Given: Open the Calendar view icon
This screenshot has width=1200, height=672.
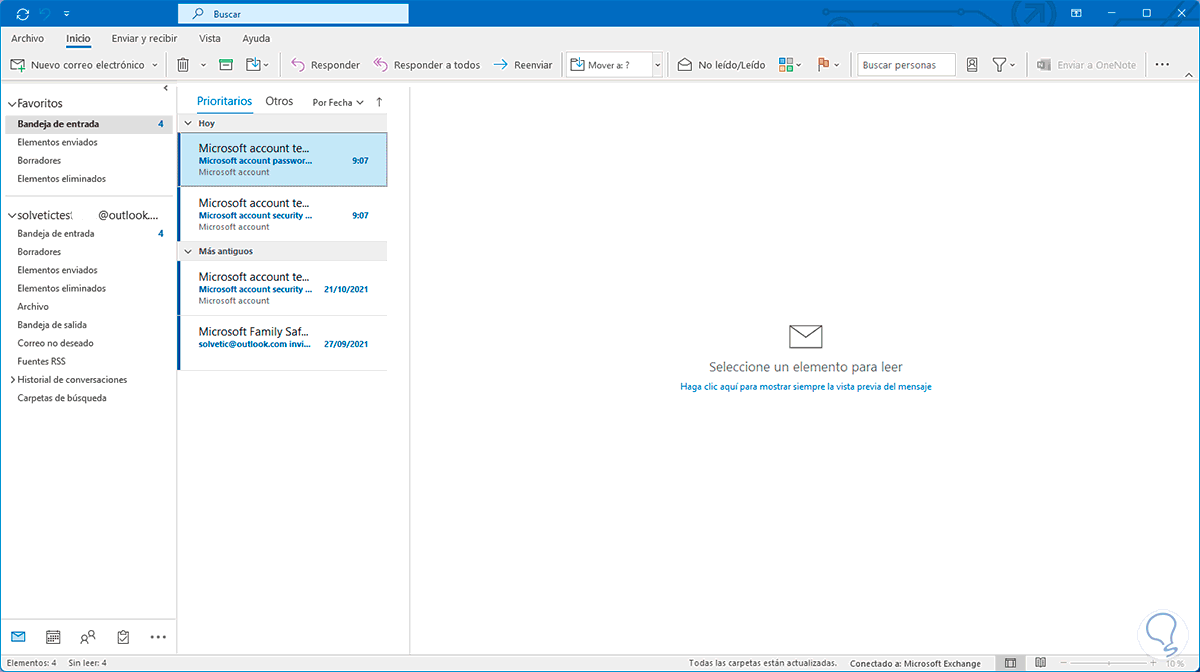Looking at the screenshot, I should click(x=53, y=637).
